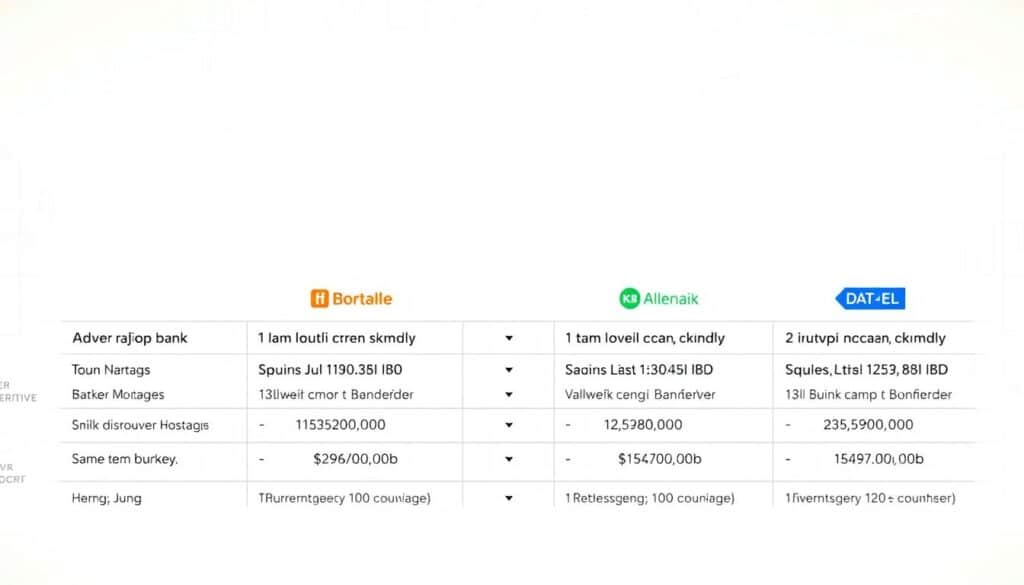
Task: Open dropdown arrow in Toun Nartags row
Action: click(509, 370)
